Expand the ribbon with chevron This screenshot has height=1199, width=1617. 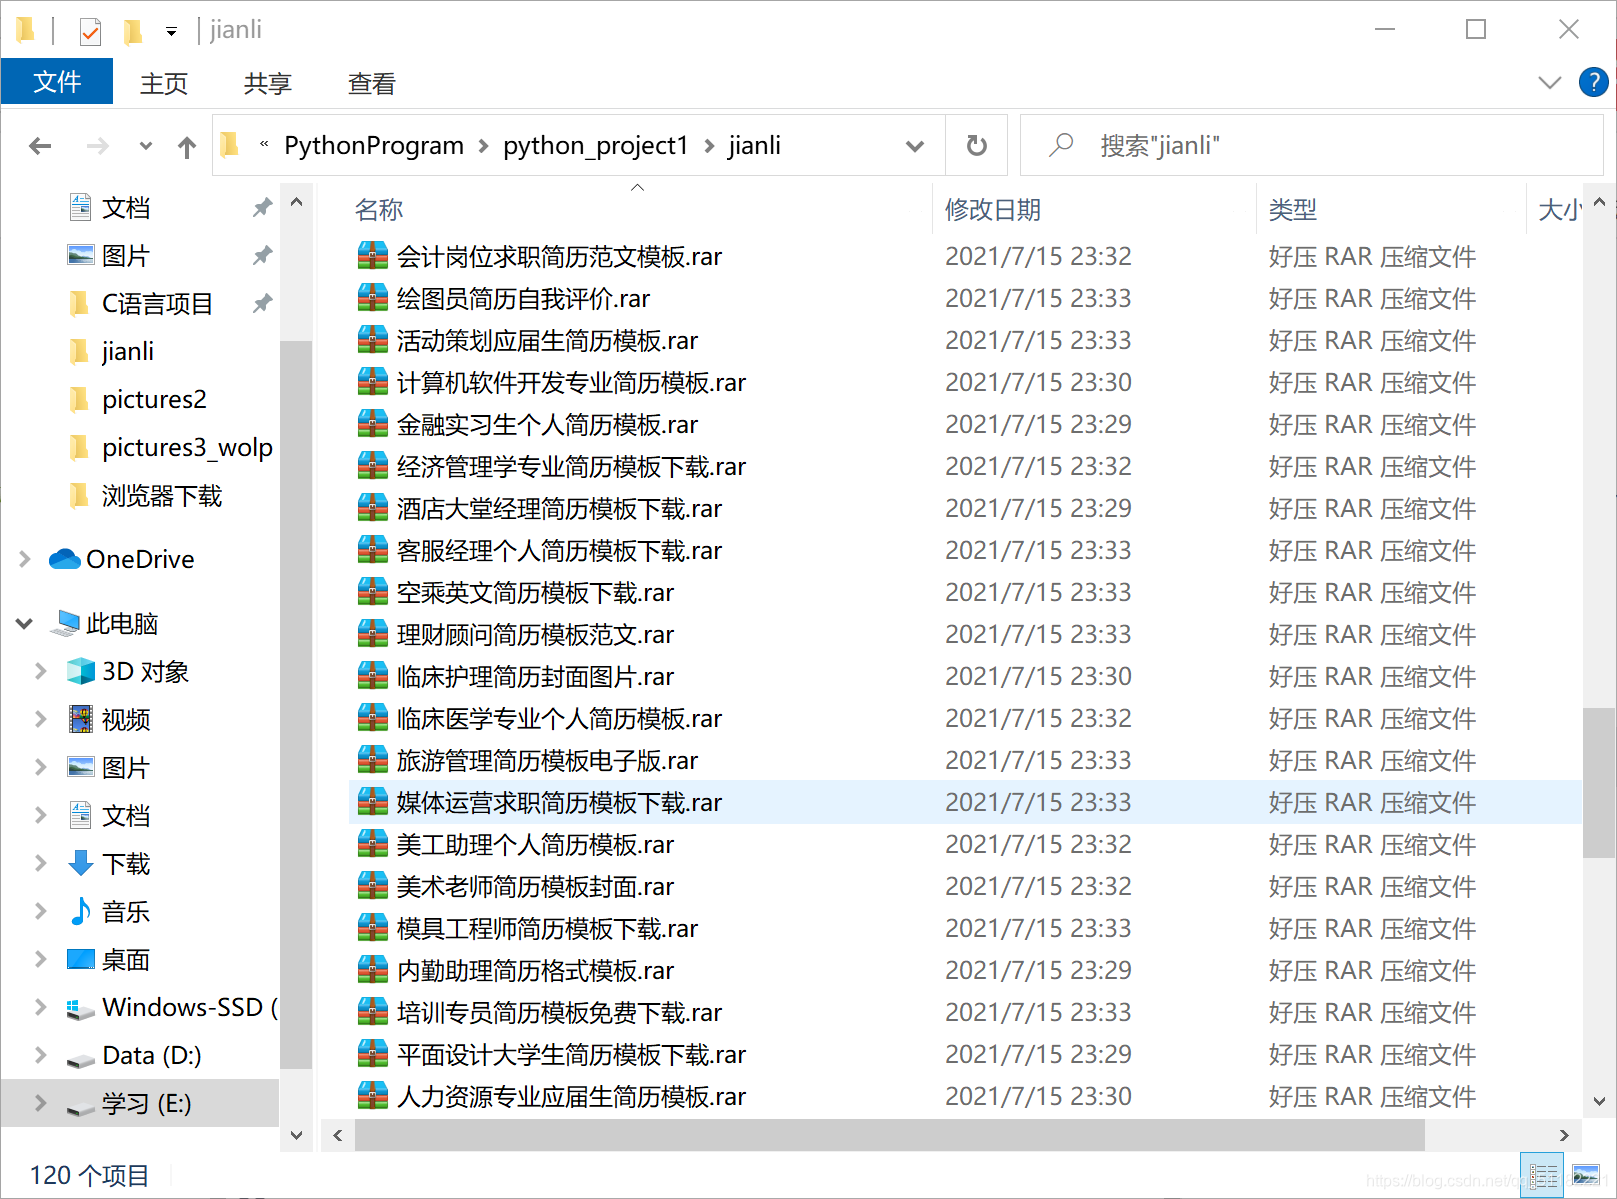tap(1550, 83)
